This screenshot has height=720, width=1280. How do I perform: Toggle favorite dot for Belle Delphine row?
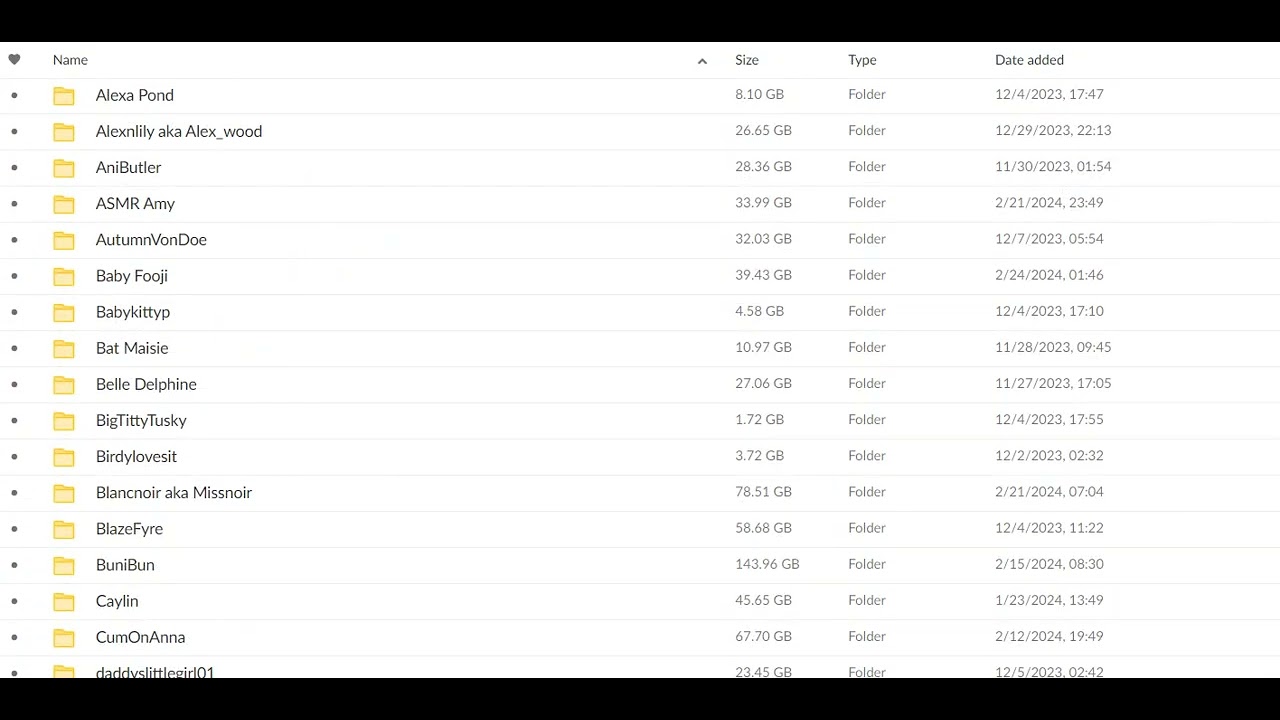(14, 384)
